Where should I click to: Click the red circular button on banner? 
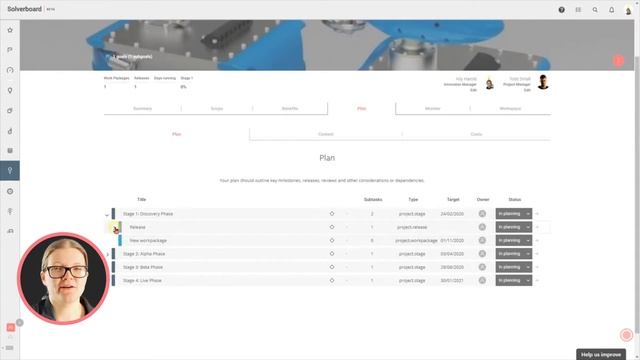[618, 61]
